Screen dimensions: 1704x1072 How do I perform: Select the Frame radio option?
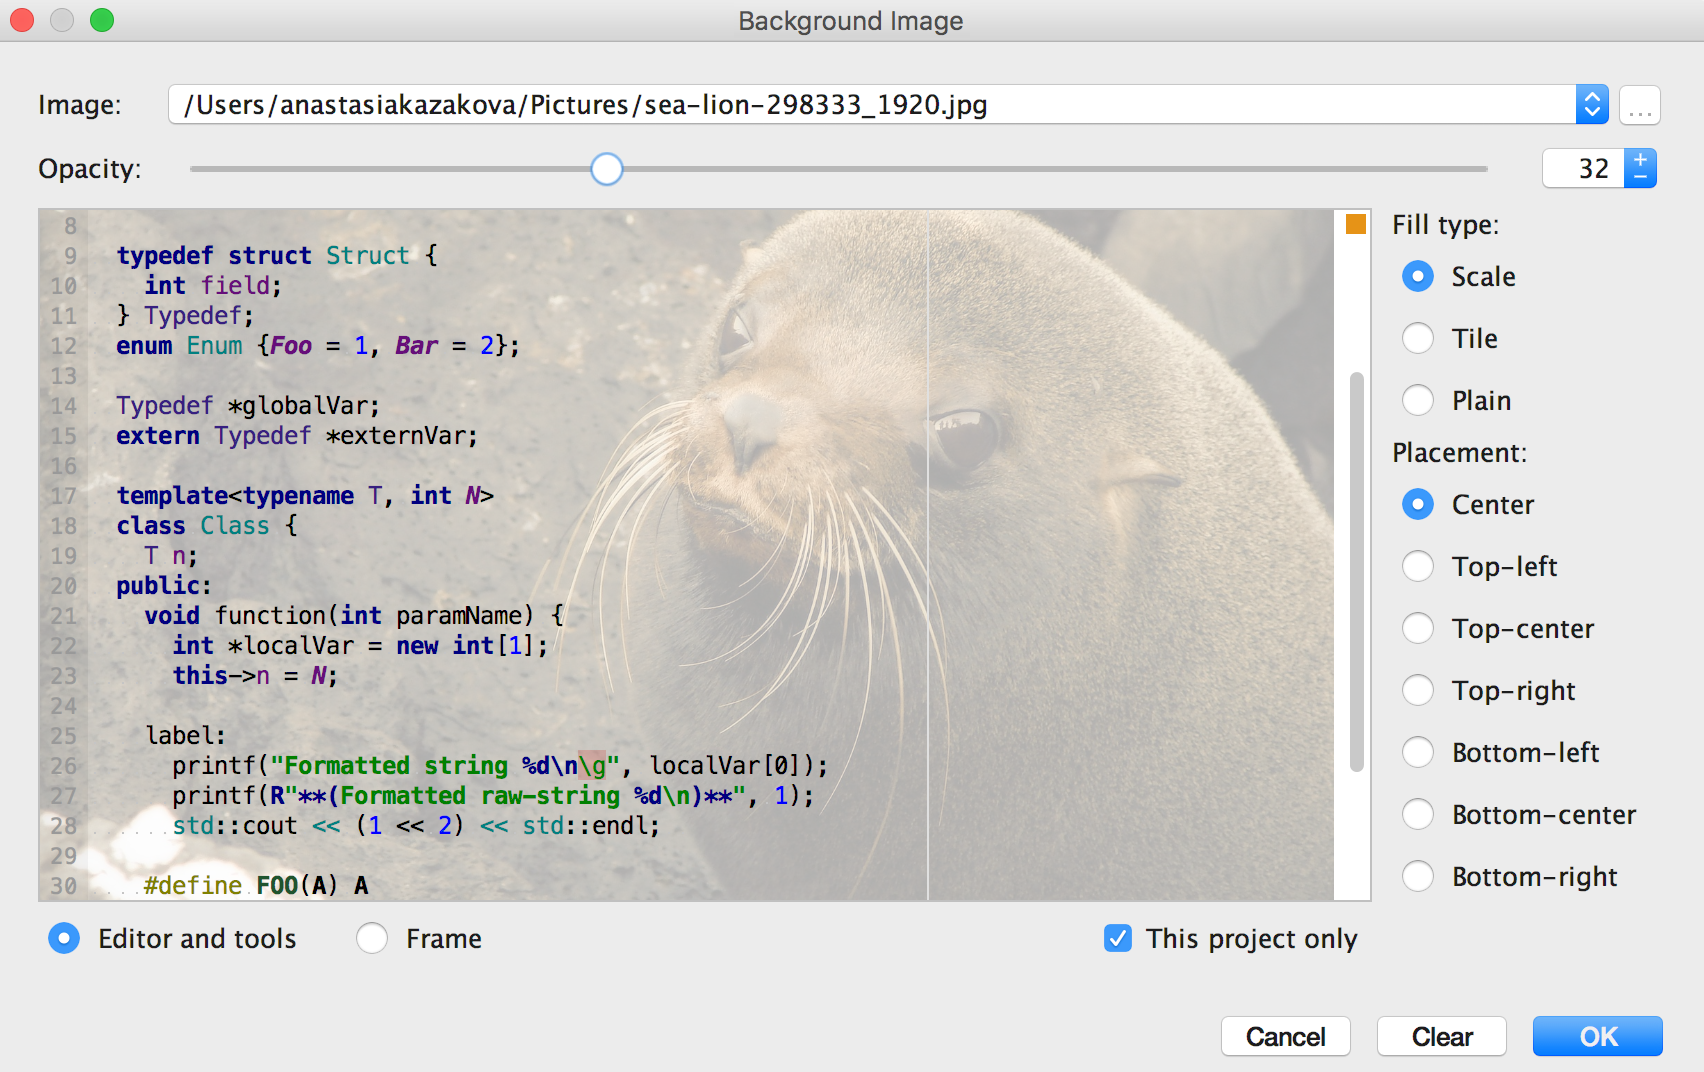[372, 939]
